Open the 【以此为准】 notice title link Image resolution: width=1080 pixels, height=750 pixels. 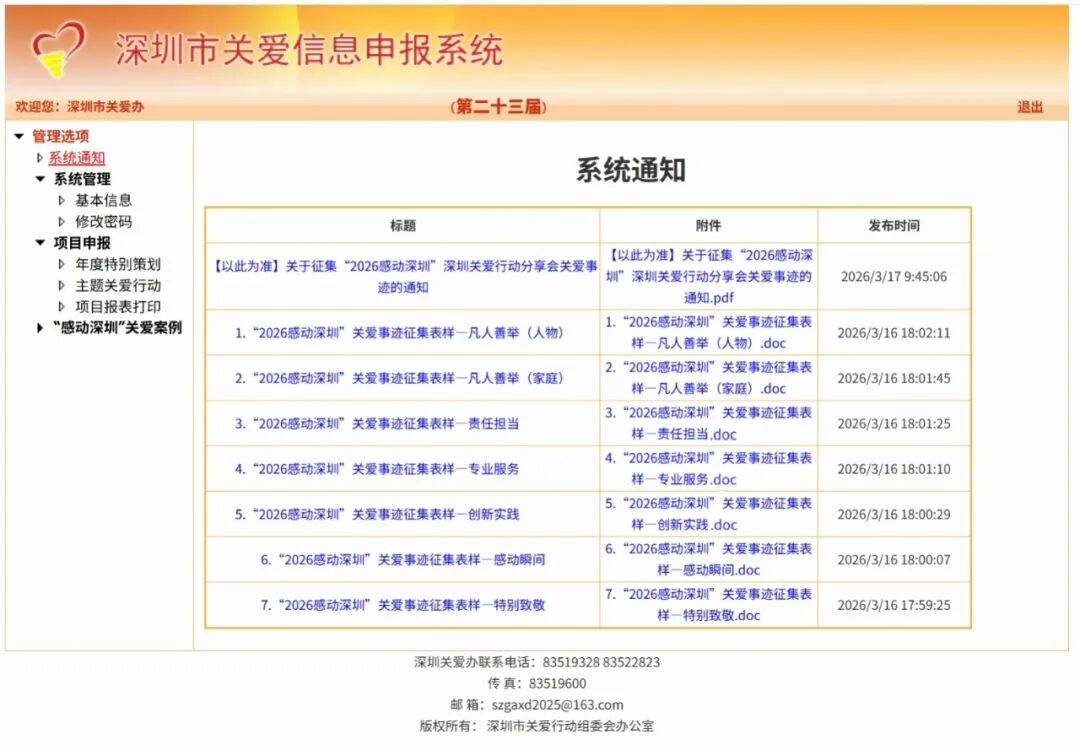pos(404,277)
